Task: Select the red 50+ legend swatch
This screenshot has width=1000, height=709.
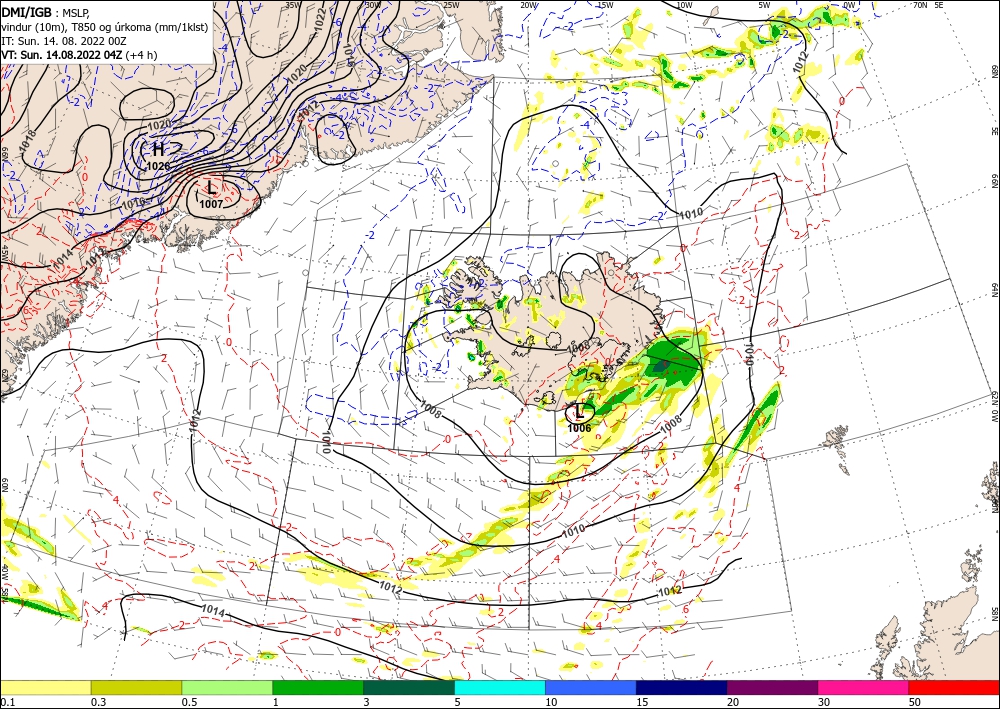Action: click(x=954, y=687)
